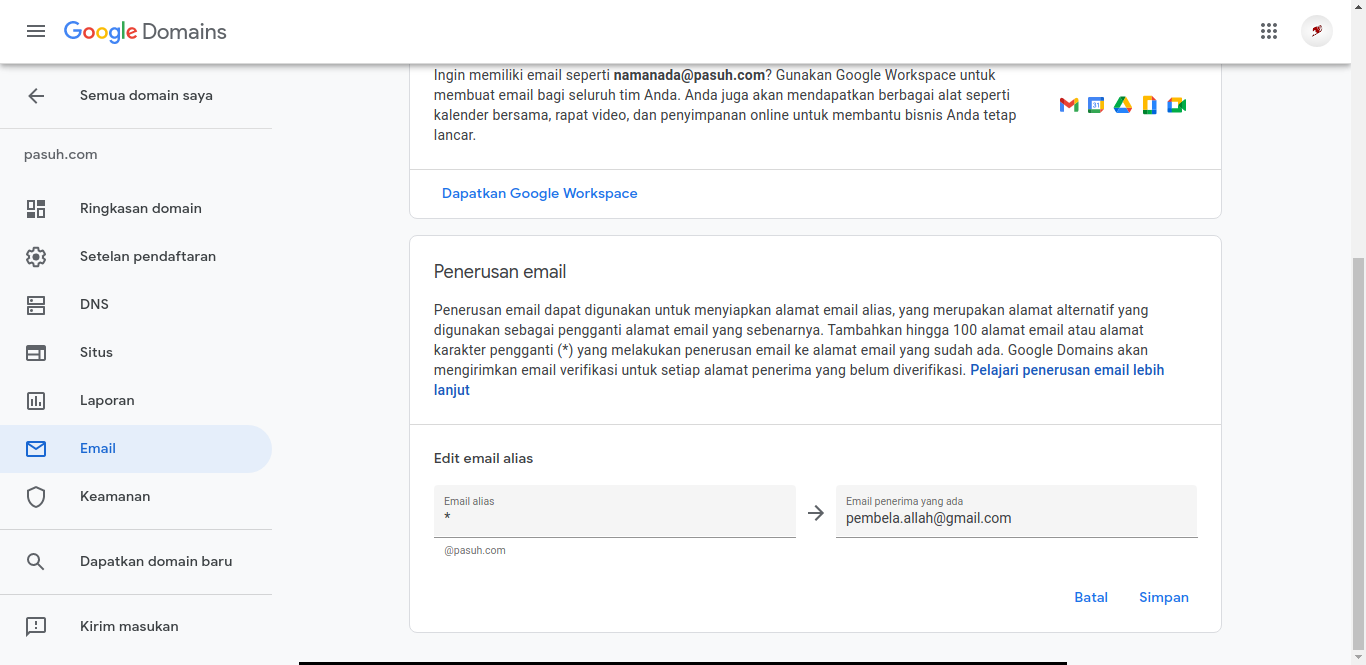
Task: Click the Keamanan shield icon
Action: (x=36, y=497)
